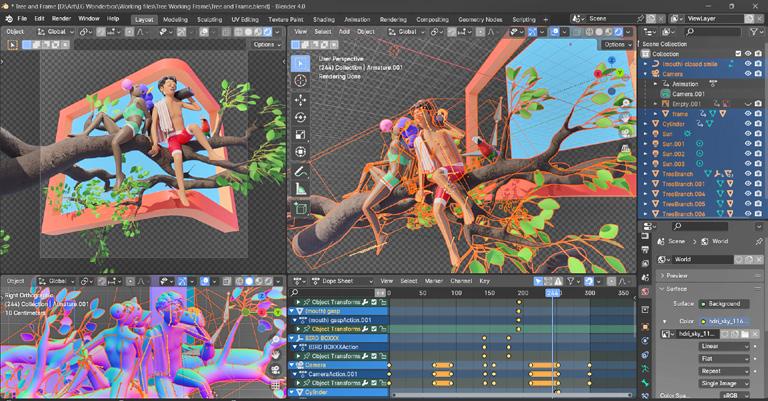Image resolution: width=768 pixels, height=401 pixels.
Task: Click the Color socket dot beside hdri_sky
Action: coord(703,322)
